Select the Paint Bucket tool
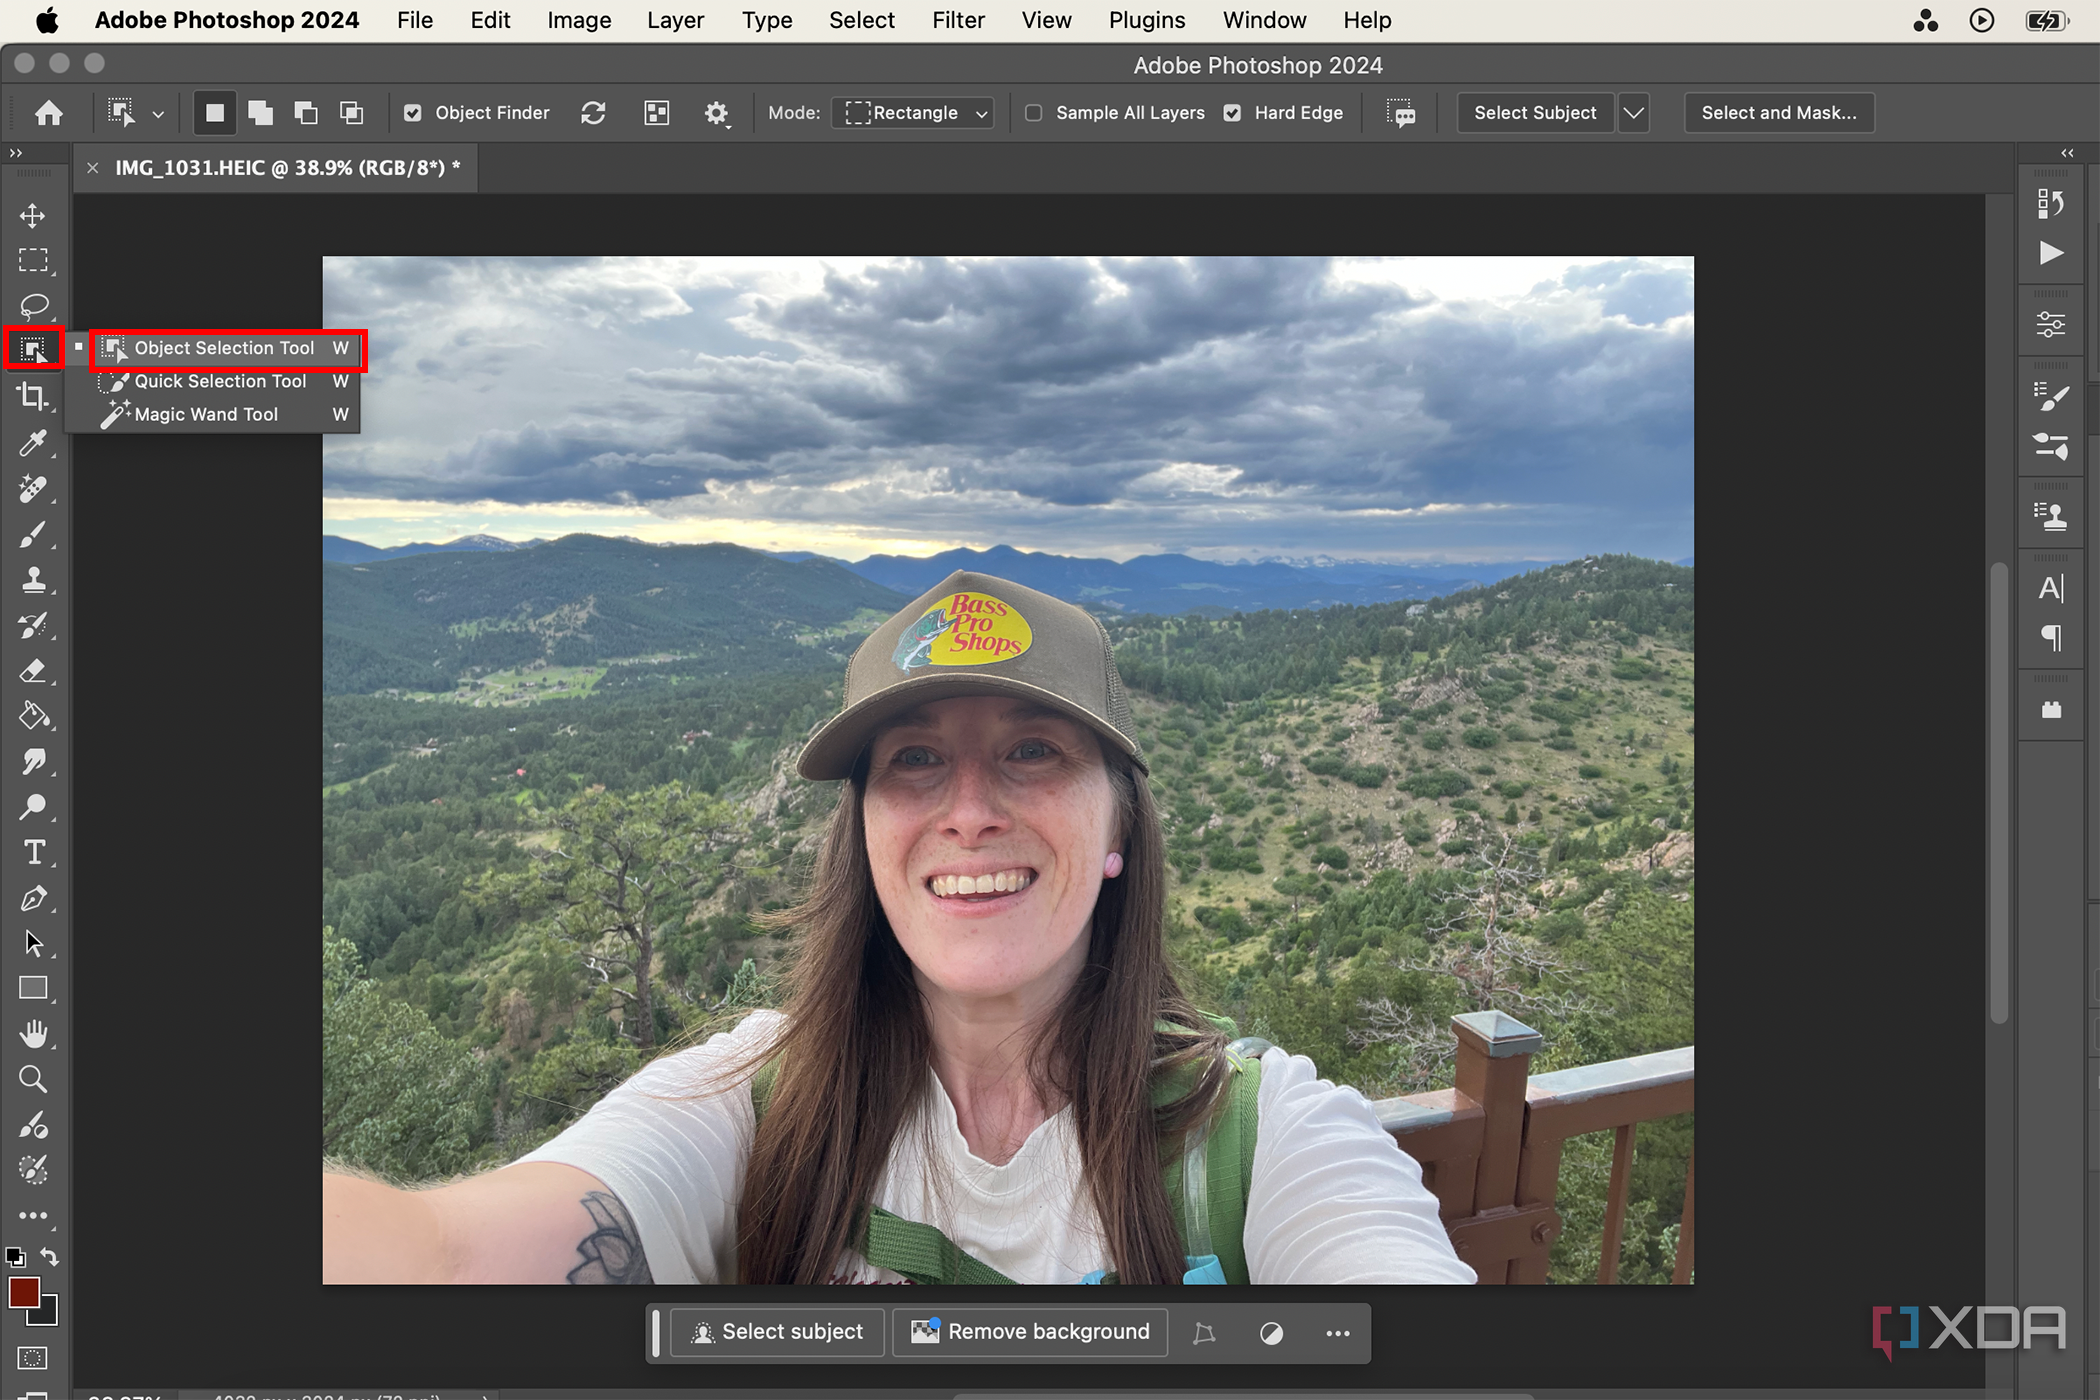This screenshot has width=2100, height=1400. tap(33, 716)
